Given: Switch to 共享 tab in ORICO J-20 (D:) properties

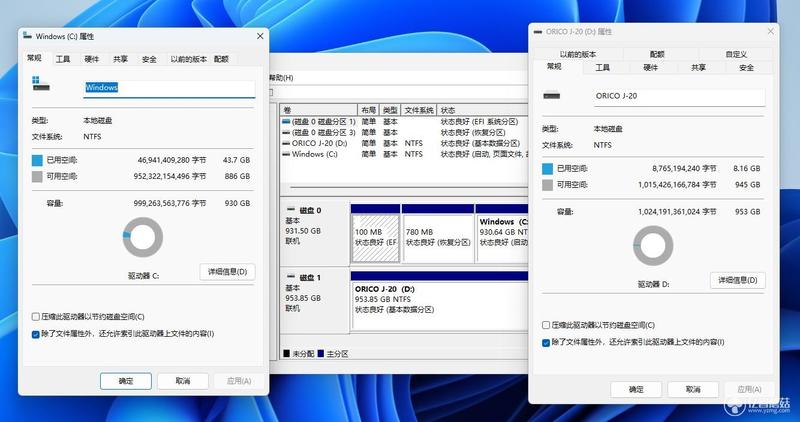Looking at the screenshot, I should tap(698, 67).
